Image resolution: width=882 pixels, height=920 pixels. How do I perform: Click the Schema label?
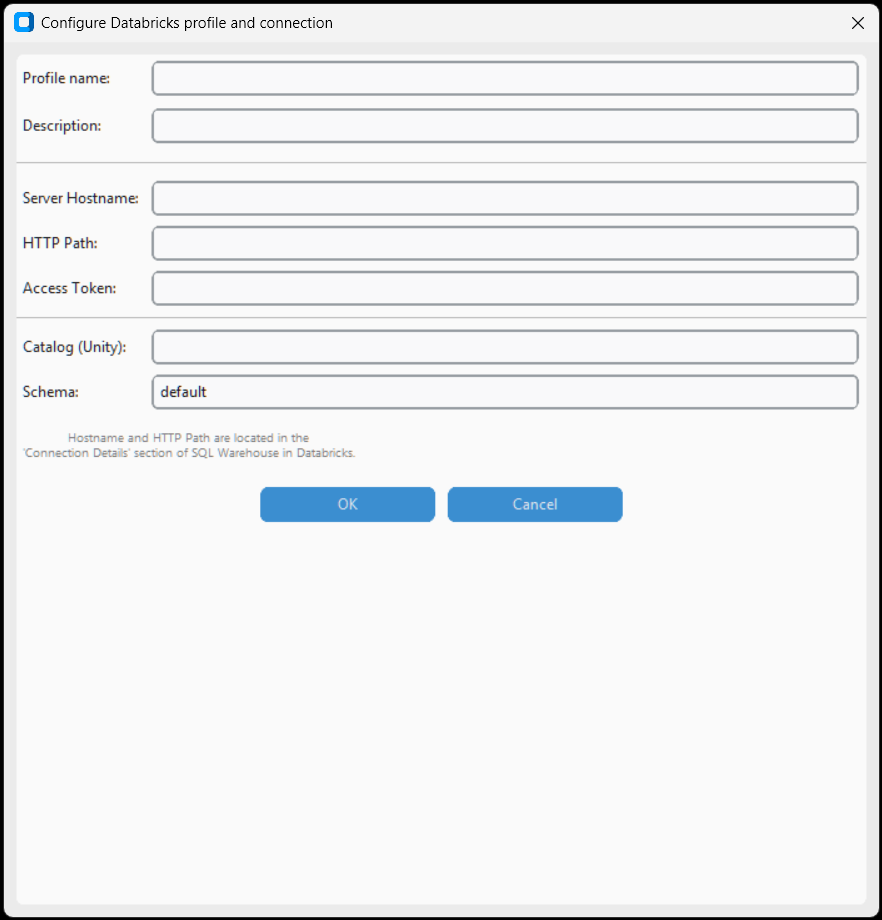[x=50, y=392]
